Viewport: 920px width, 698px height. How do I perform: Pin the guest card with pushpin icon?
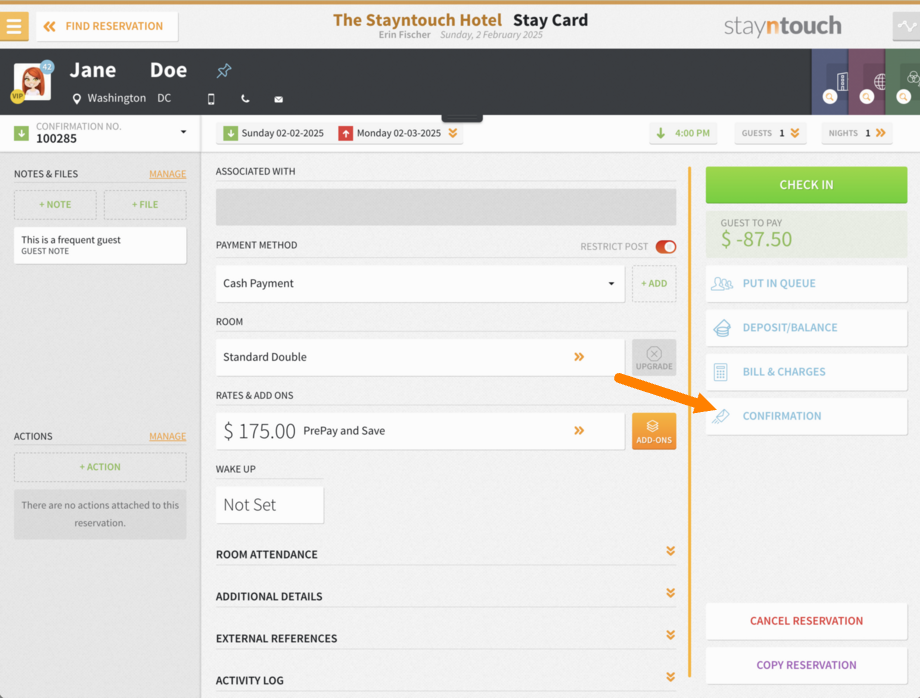(224, 71)
